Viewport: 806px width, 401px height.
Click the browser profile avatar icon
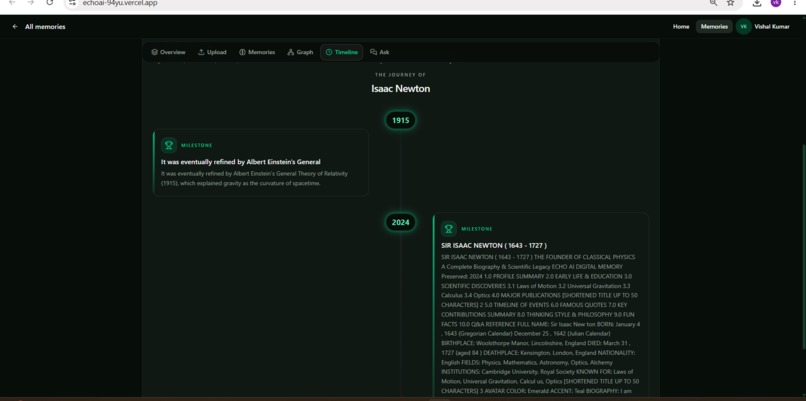tap(776, 3)
